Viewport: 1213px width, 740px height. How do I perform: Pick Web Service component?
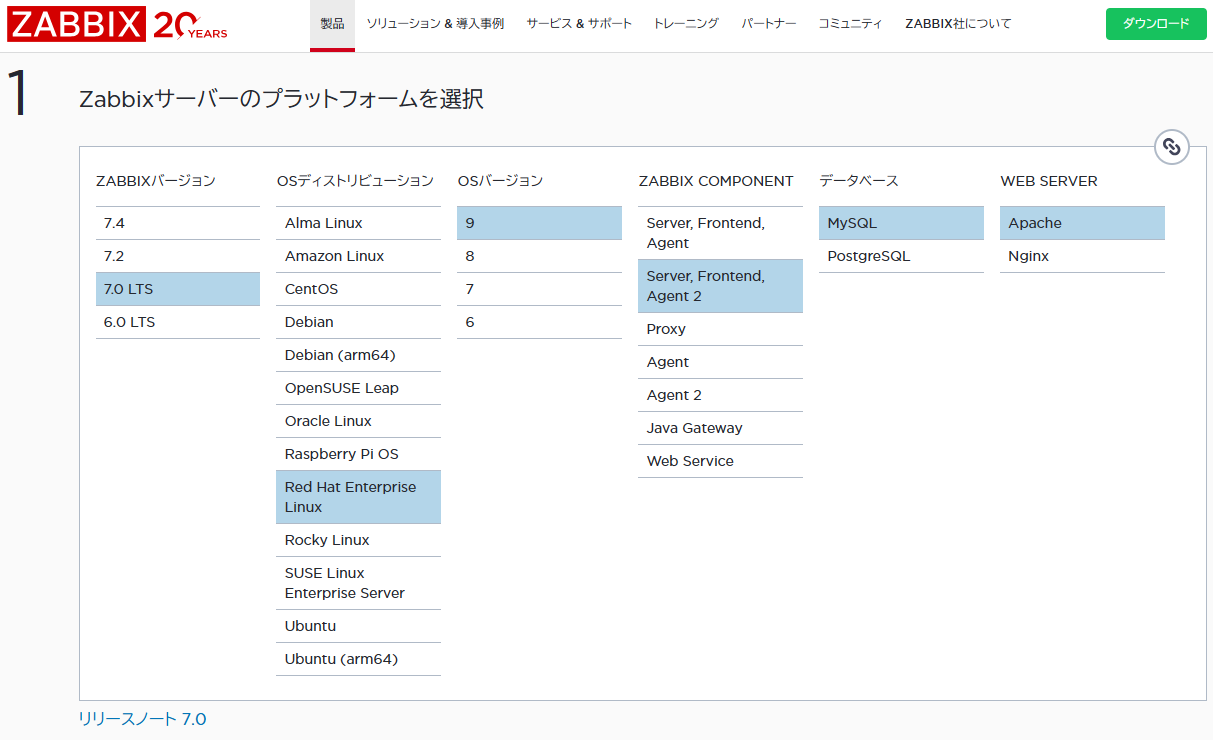(x=721, y=461)
